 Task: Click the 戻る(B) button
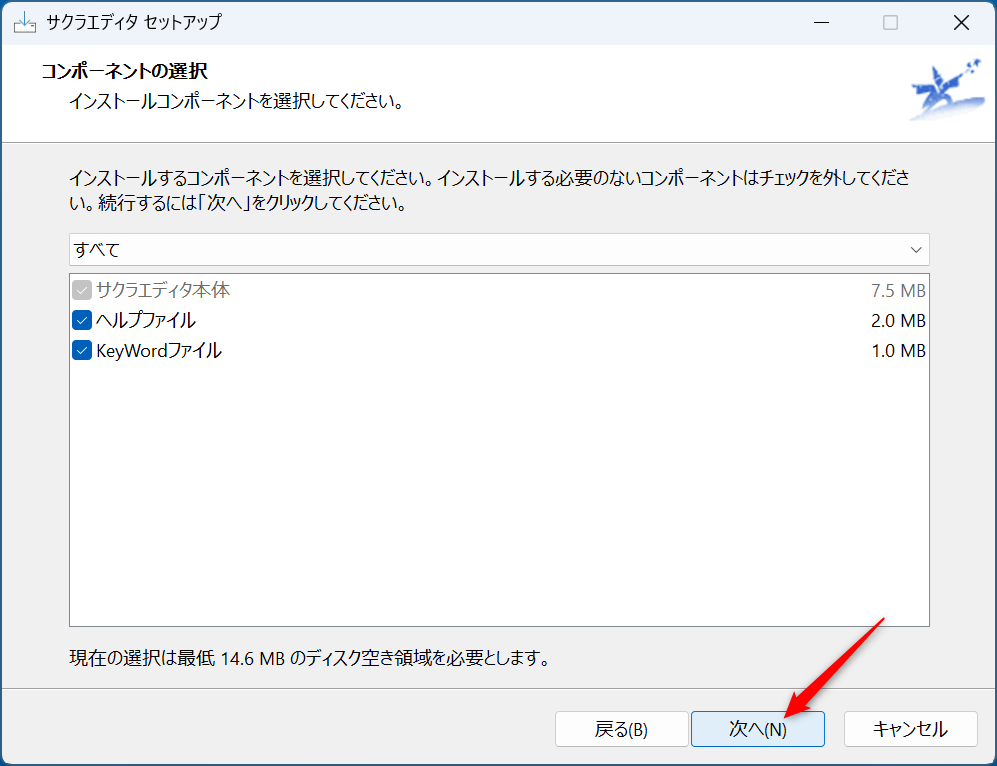tap(621, 728)
